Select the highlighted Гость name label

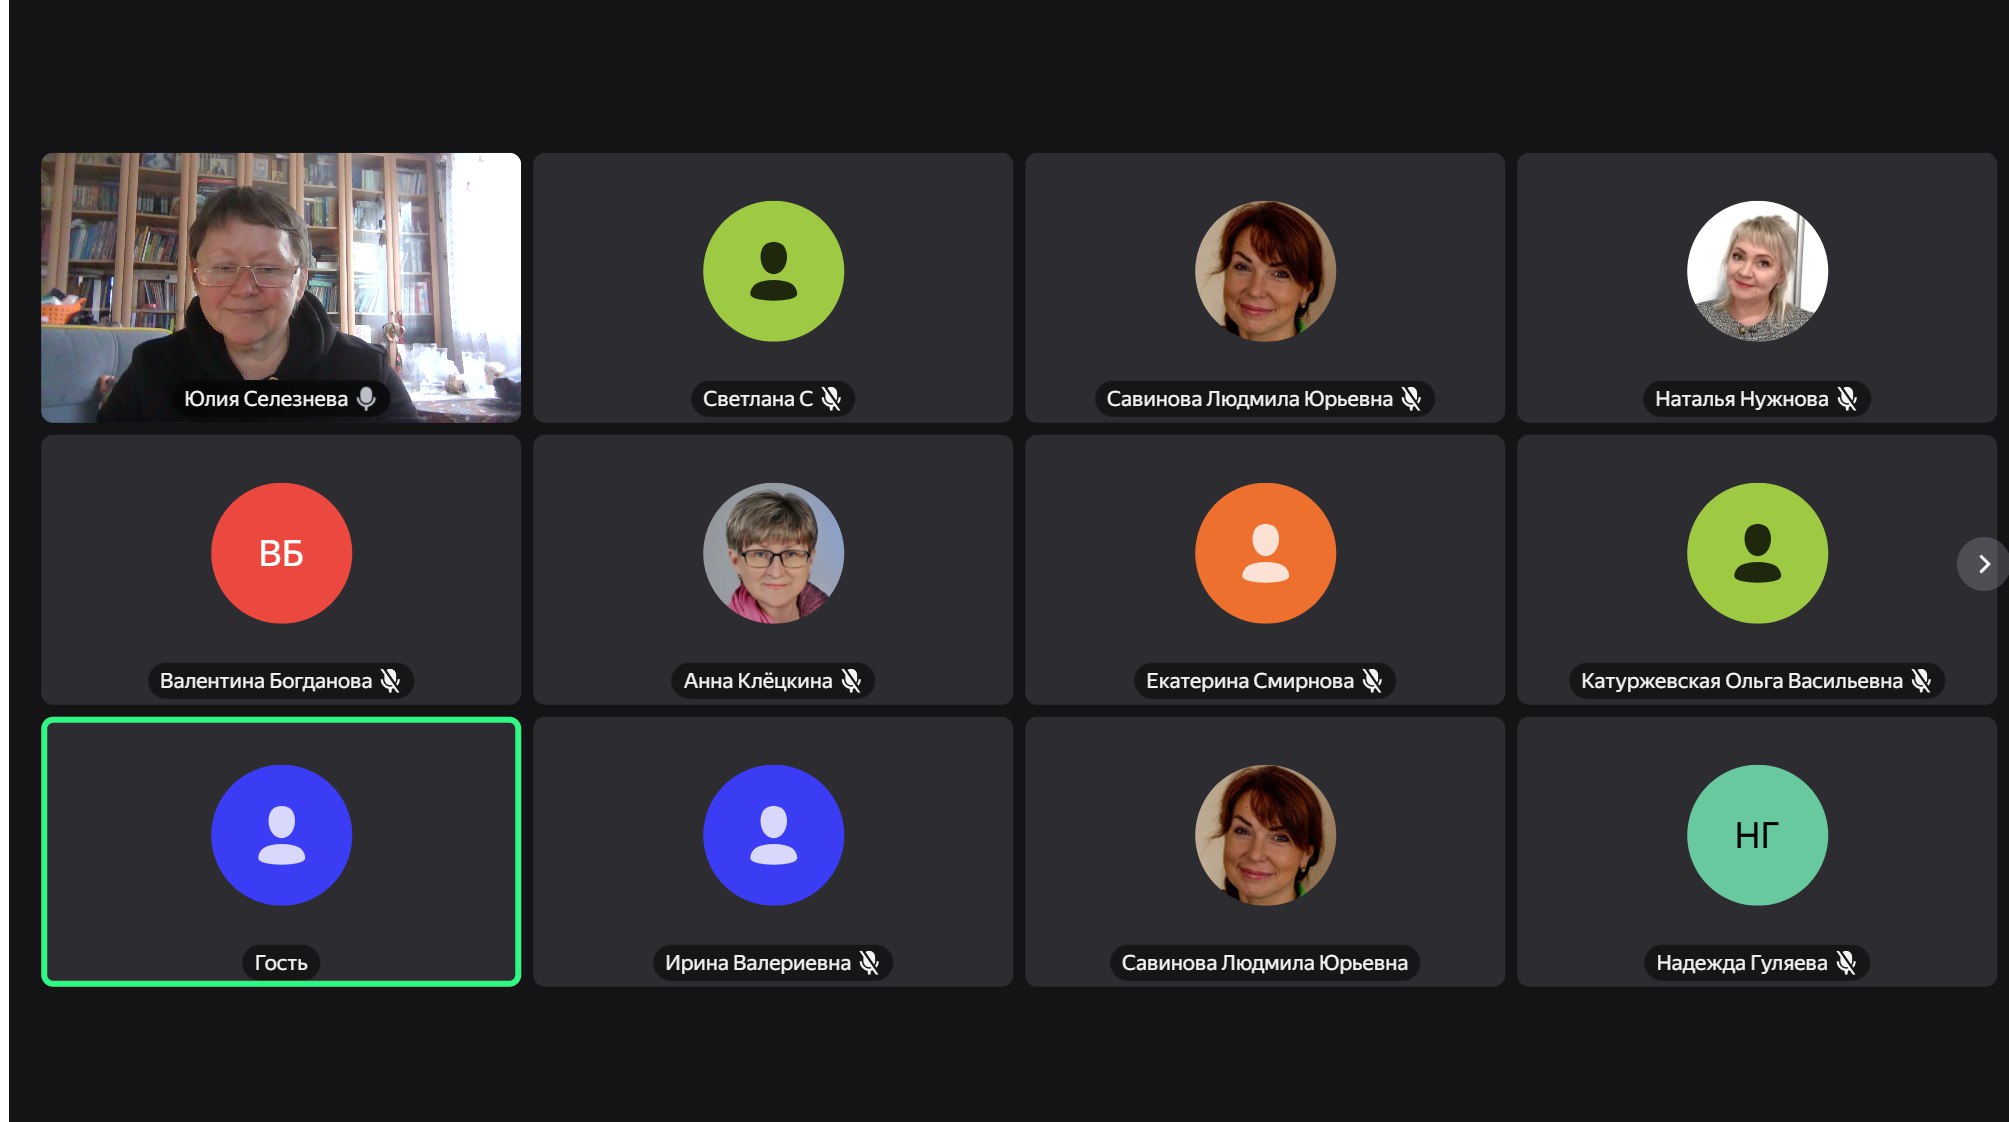[x=281, y=962]
